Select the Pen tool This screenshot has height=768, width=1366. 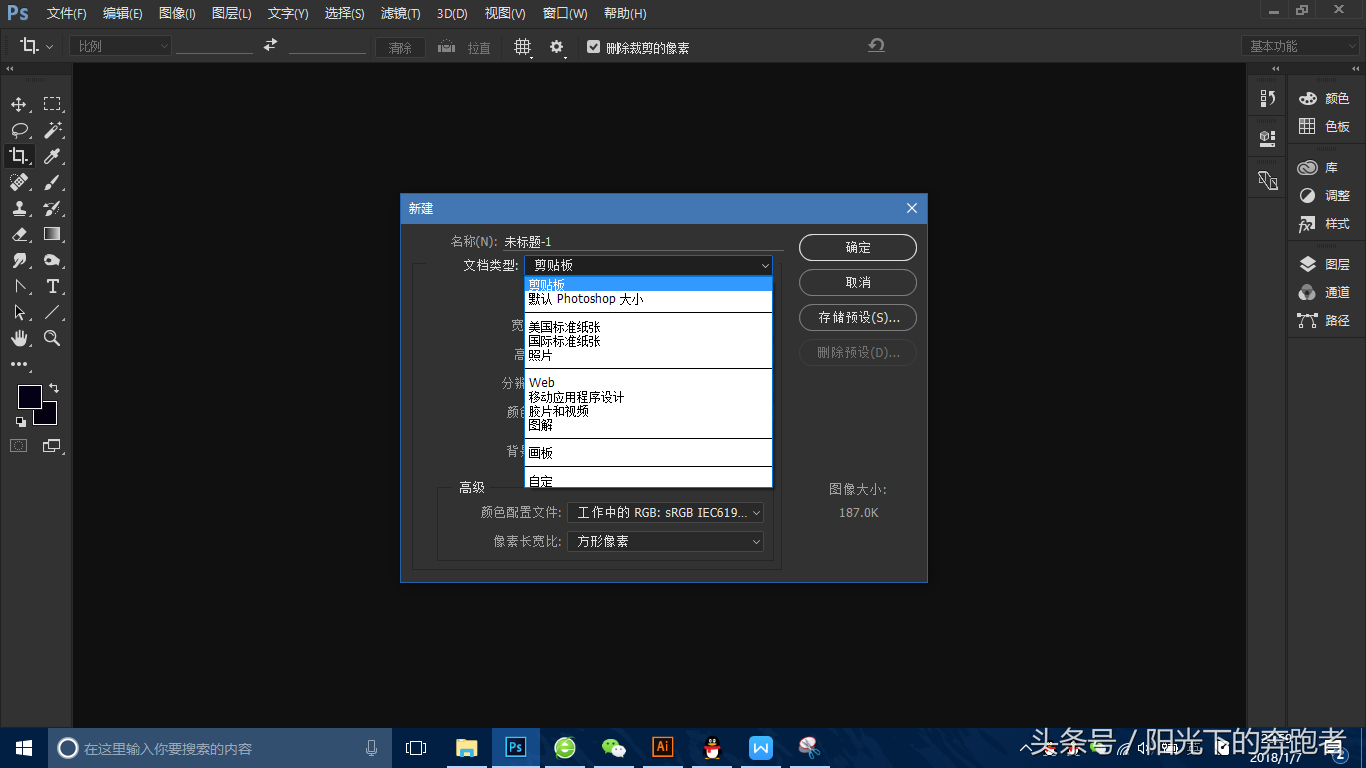pyautogui.click(x=19, y=286)
